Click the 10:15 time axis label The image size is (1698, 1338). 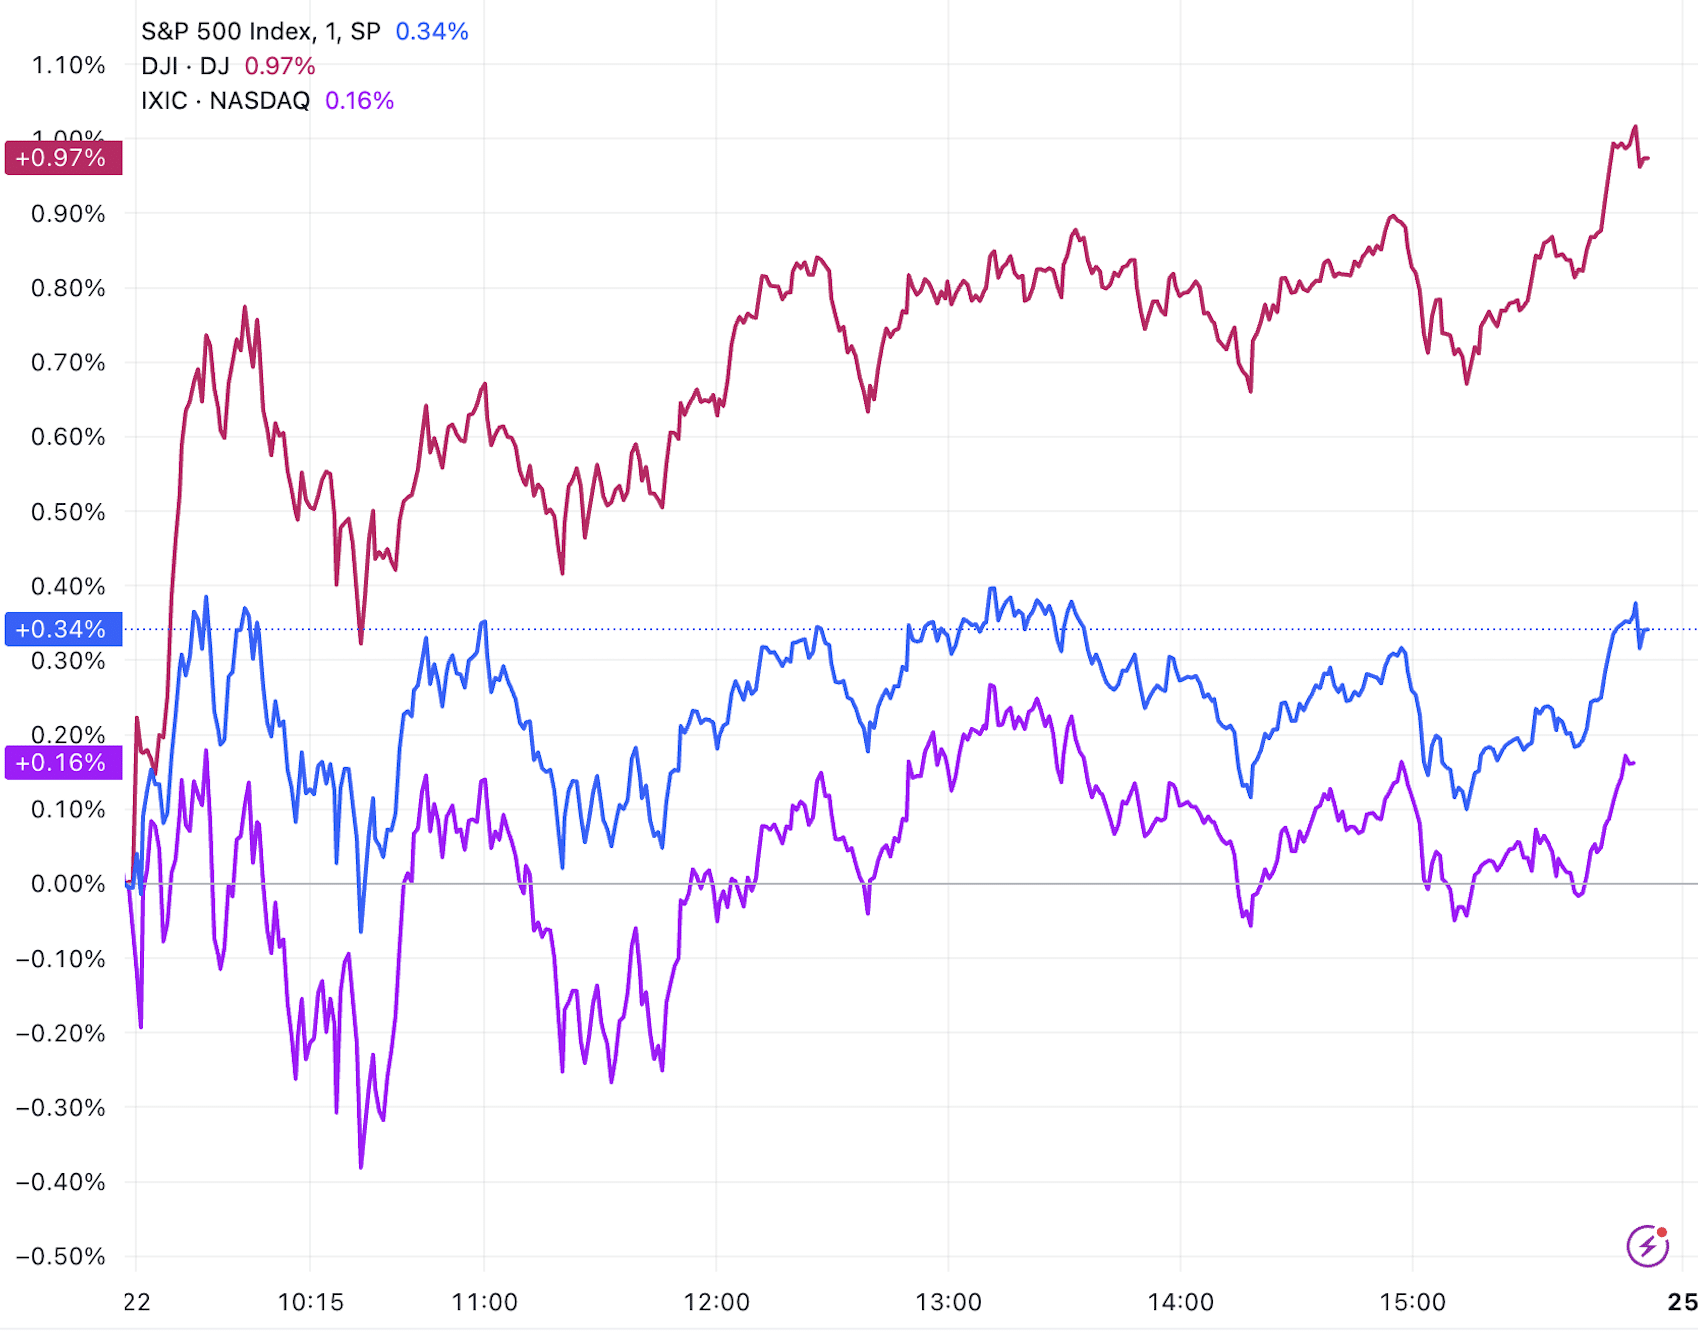(310, 1302)
